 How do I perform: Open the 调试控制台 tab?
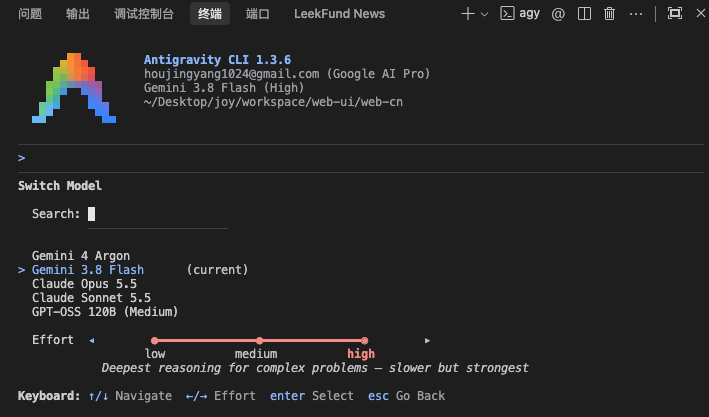click(x=144, y=14)
